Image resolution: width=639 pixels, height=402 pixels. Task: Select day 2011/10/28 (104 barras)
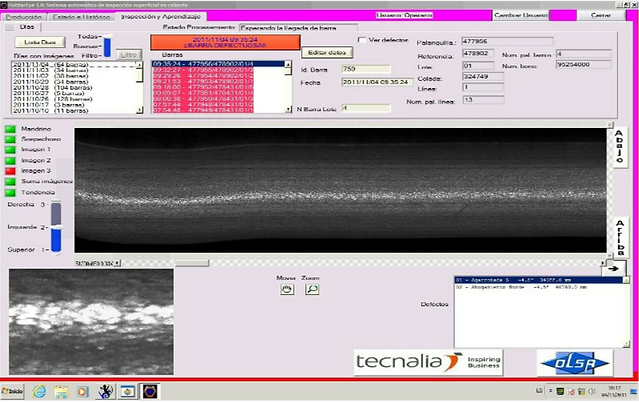tap(53, 88)
